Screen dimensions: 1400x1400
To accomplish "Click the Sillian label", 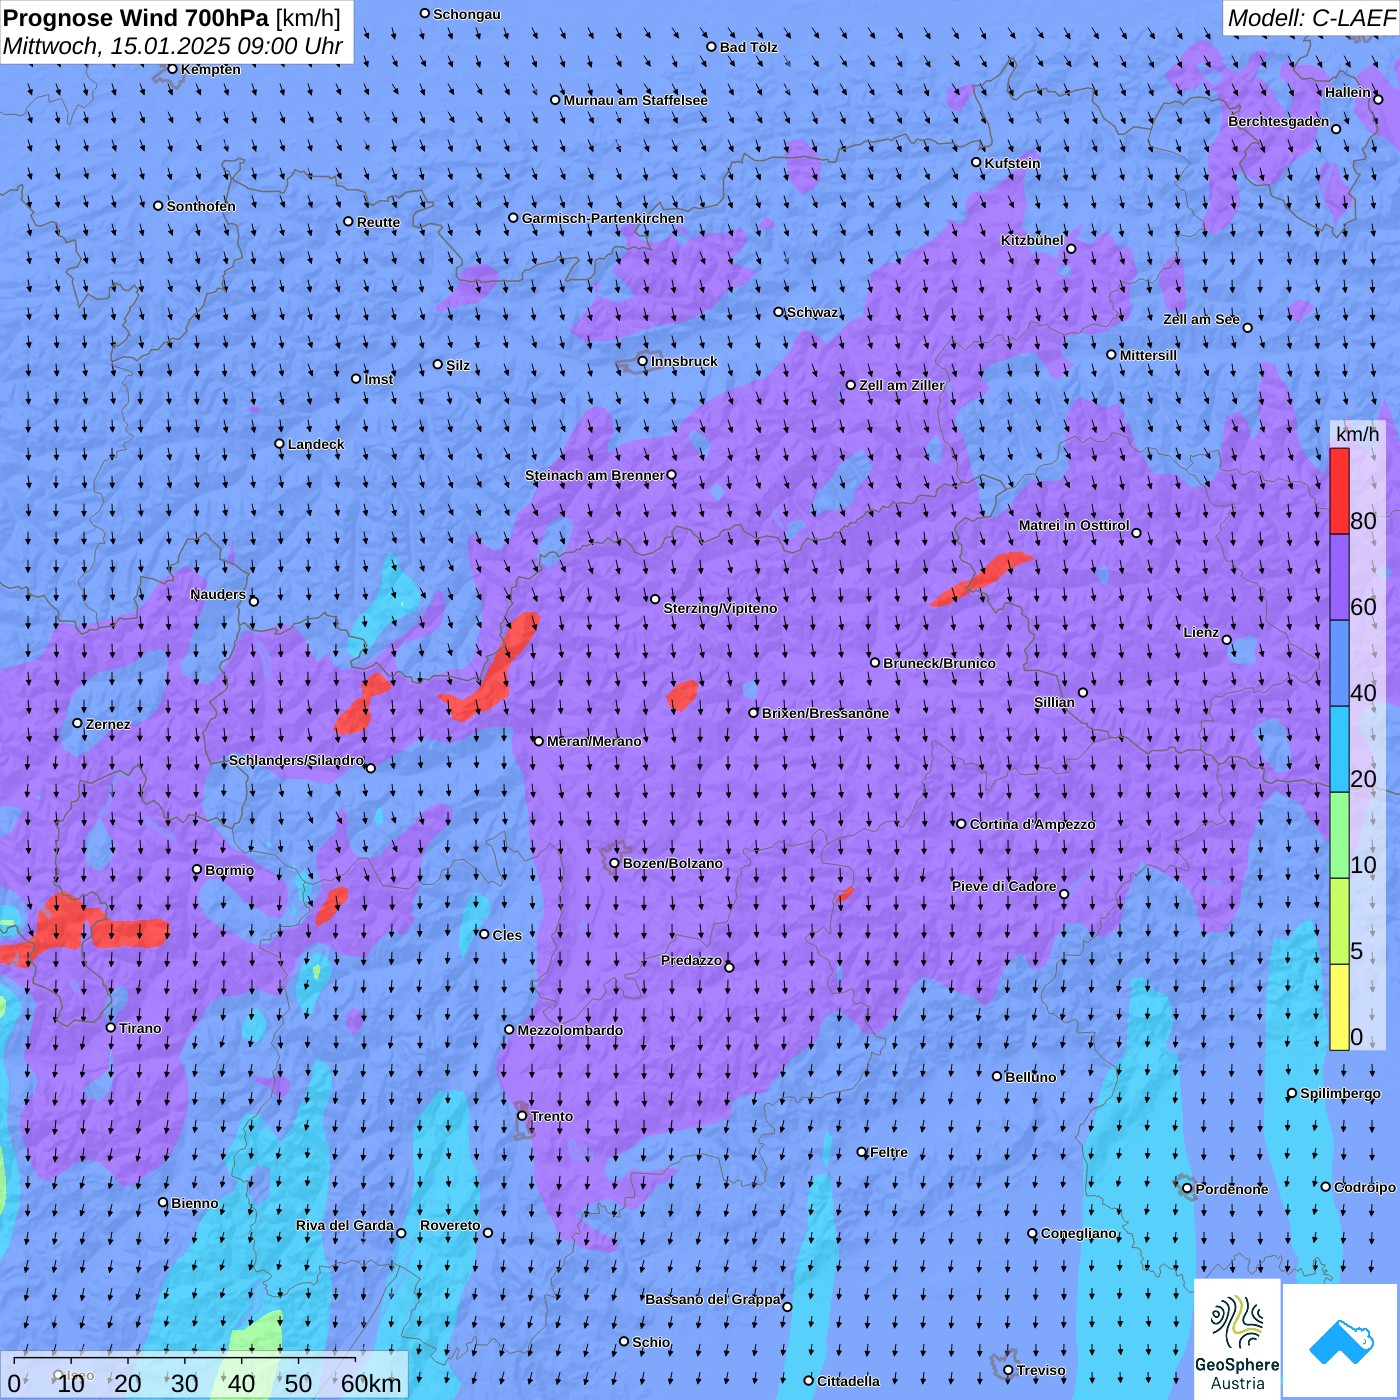I will [x=1054, y=702].
